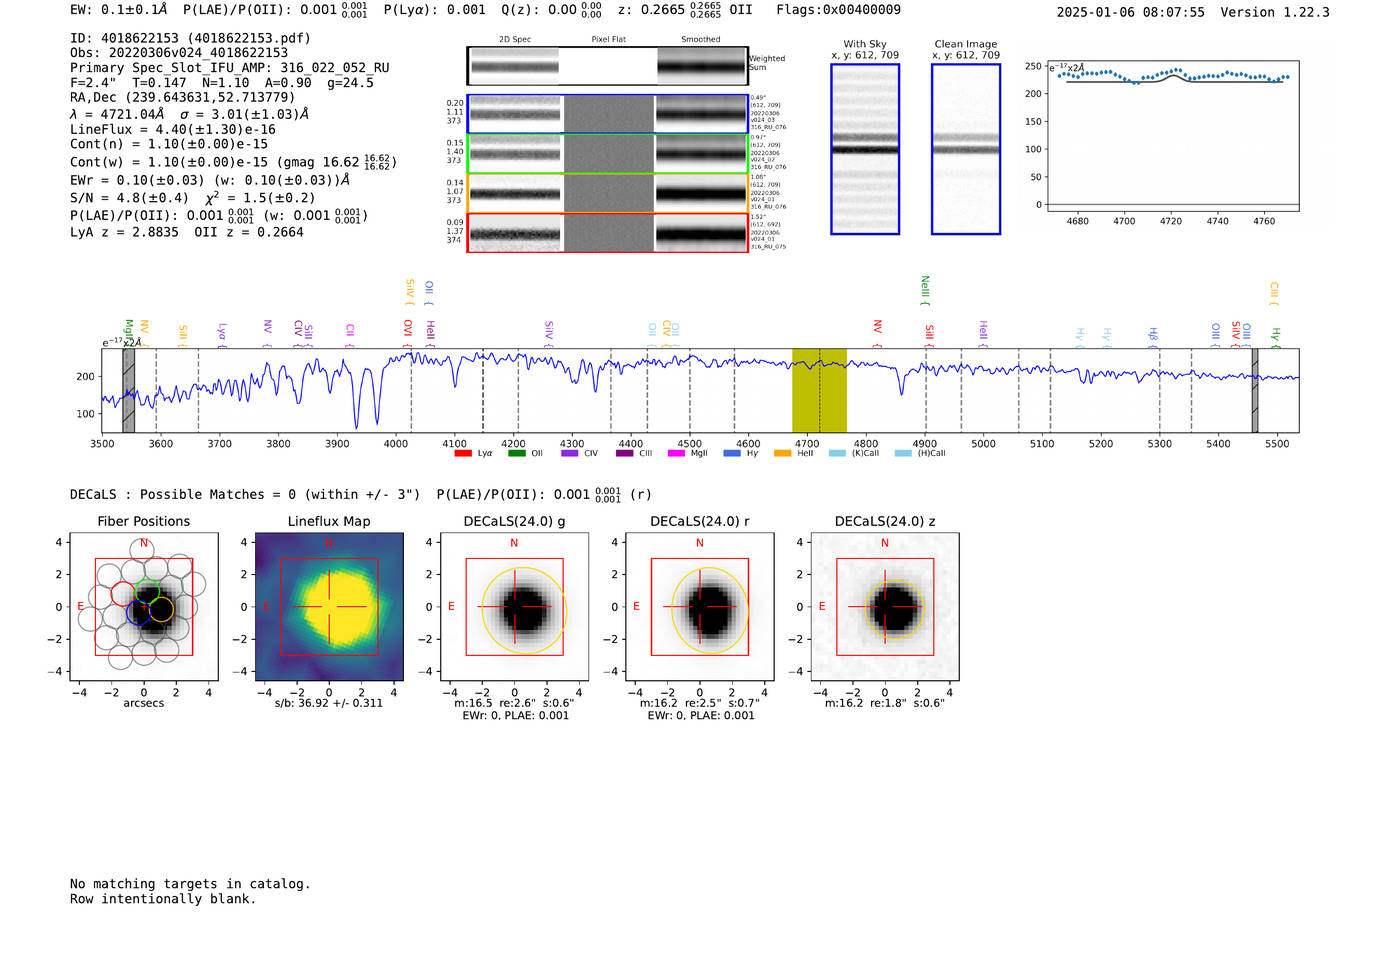
Task: Select the Clean Image panel
Action: point(966,149)
